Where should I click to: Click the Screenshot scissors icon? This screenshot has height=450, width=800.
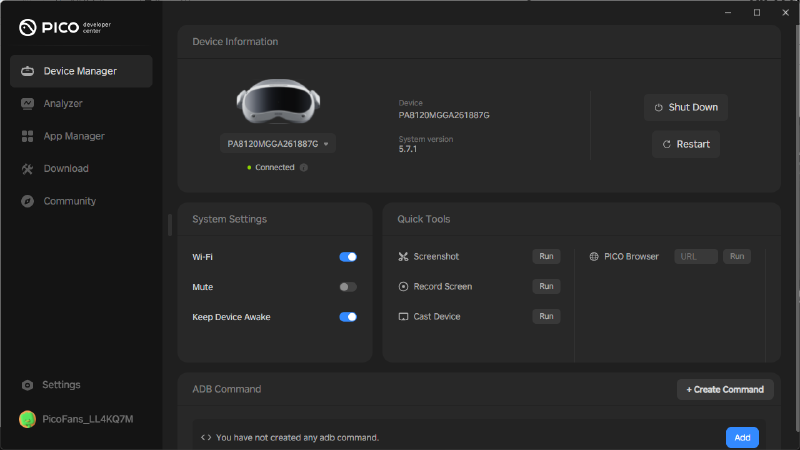tap(403, 257)
